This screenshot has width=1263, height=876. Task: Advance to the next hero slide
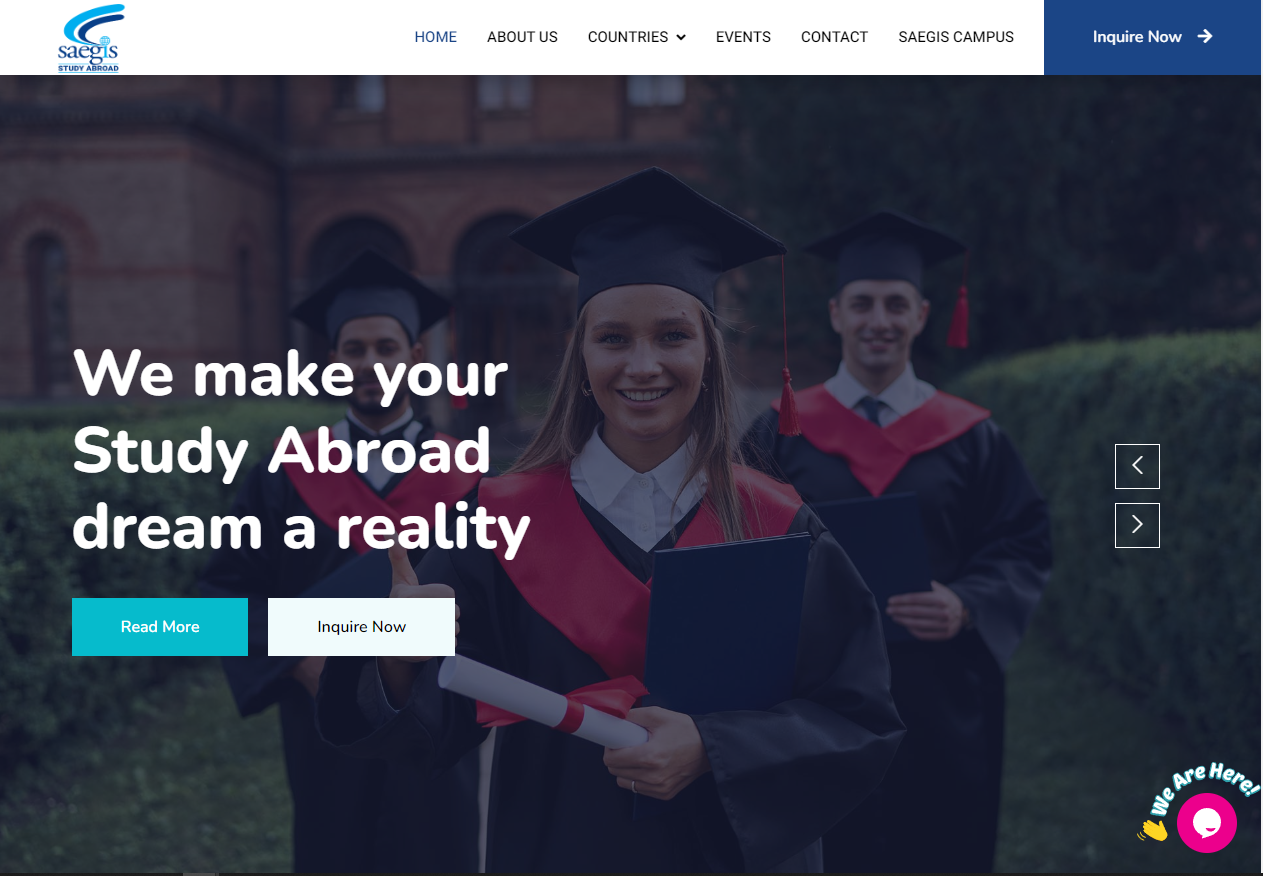click(1137, 525)
